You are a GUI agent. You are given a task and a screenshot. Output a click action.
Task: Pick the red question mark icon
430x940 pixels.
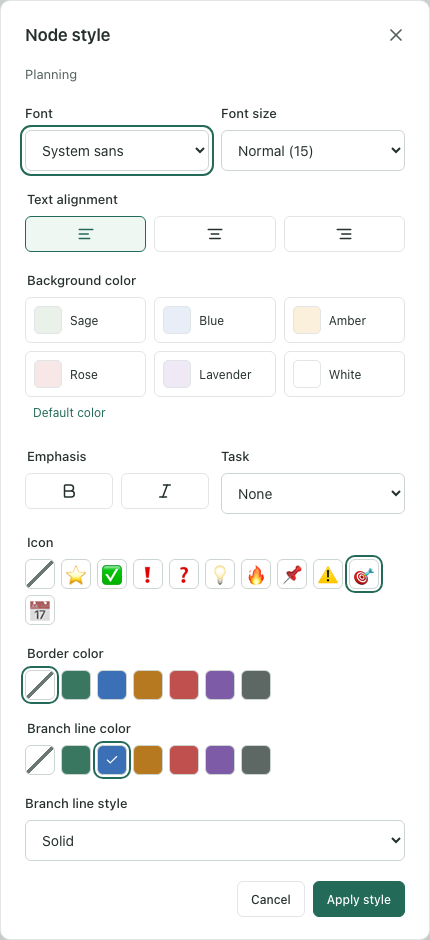184,574
